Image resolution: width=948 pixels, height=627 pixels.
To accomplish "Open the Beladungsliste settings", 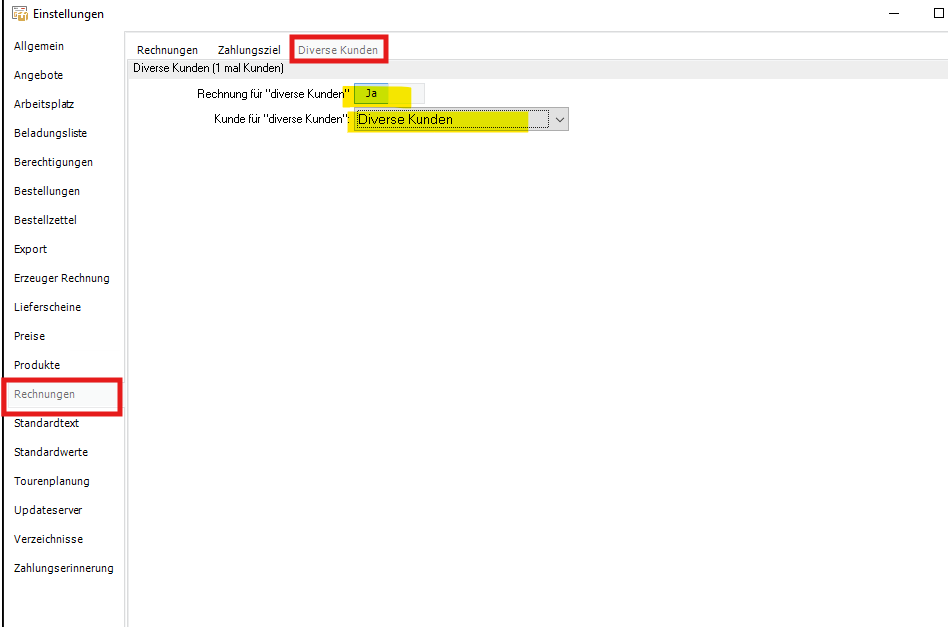I will tap(50, 133).
